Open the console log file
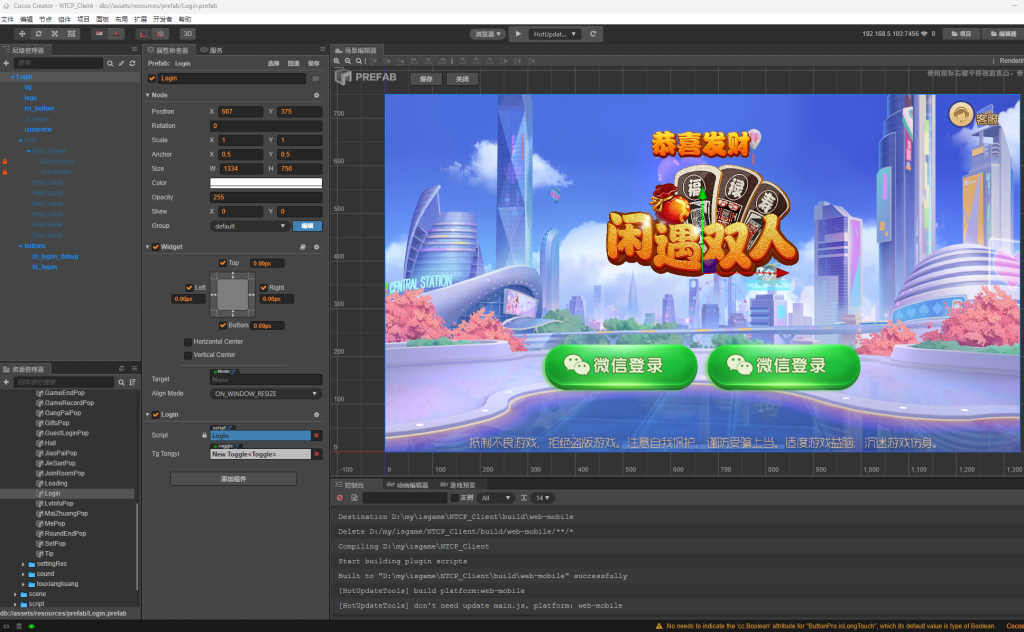The height and width of the screenshot is (632, 1024). 354,498
